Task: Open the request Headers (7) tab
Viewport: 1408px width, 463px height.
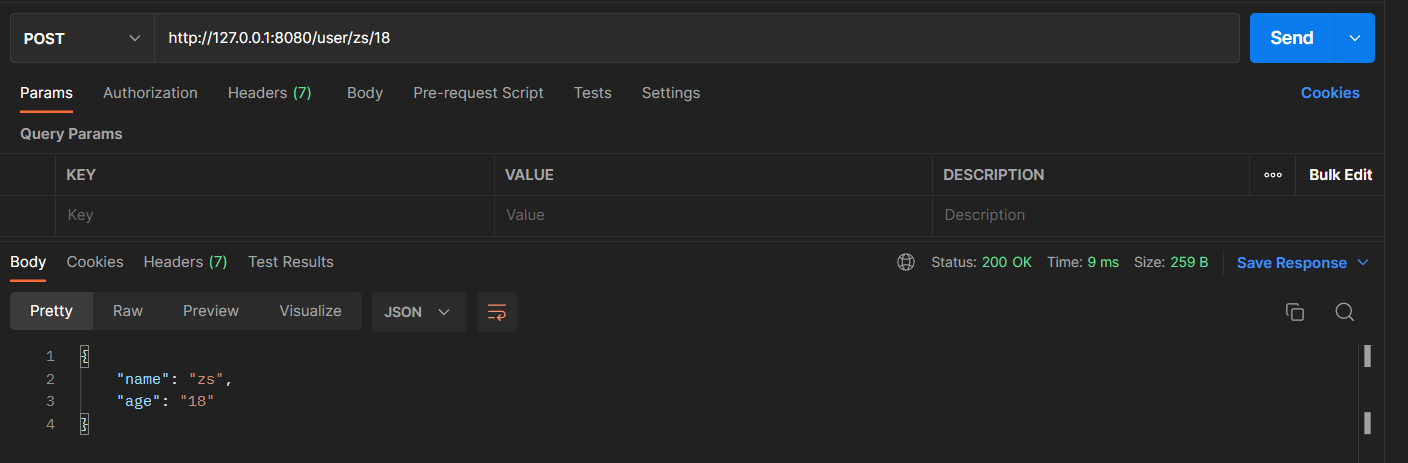Action: click(269, 93)
